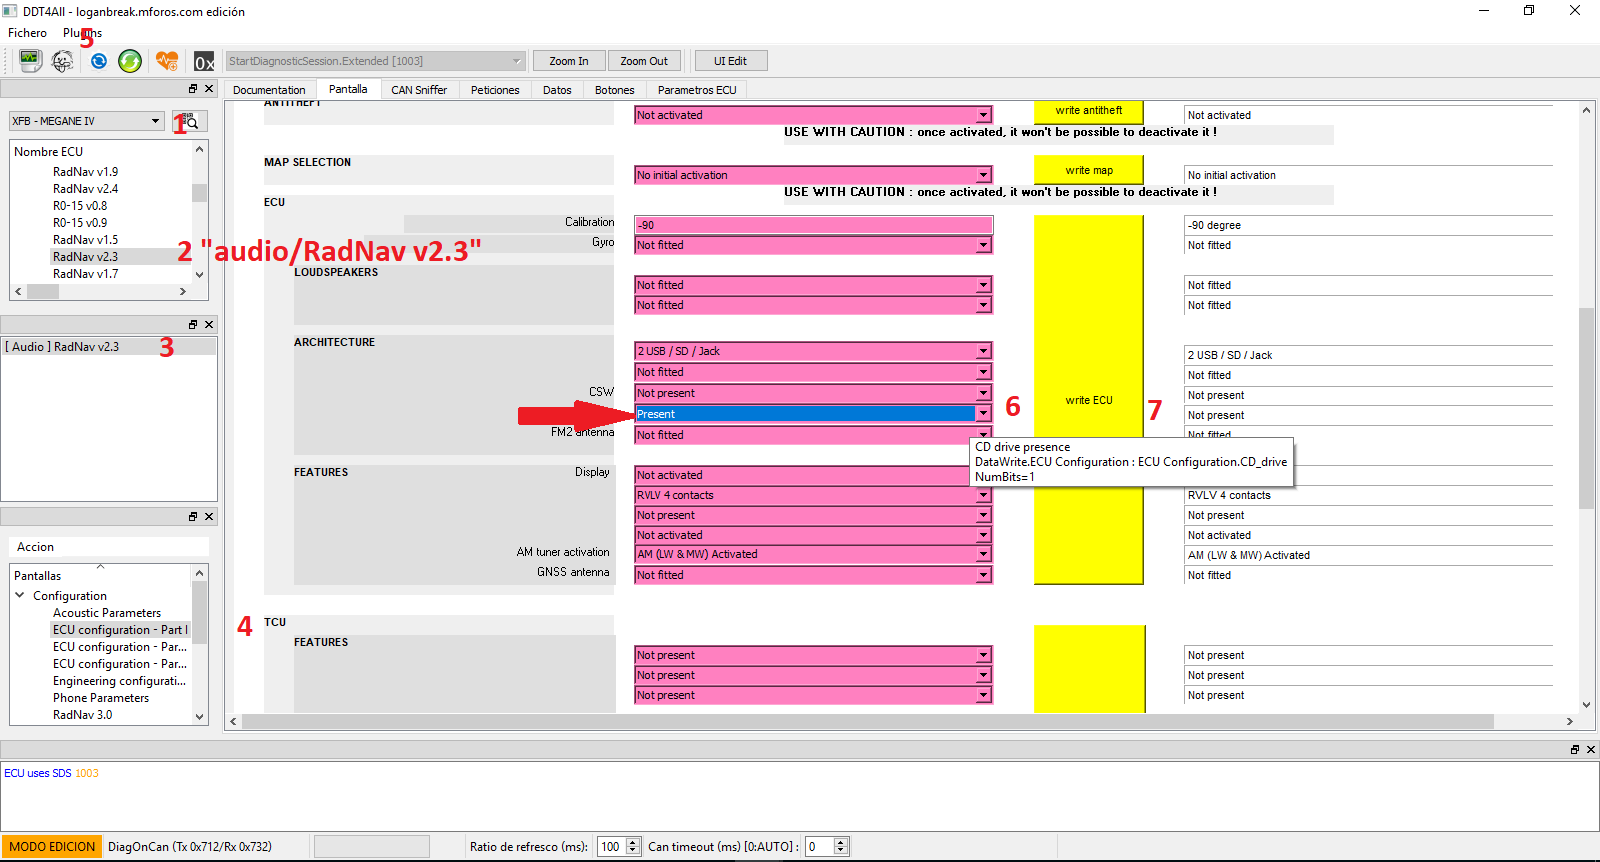Open the Phone Parameters screen
The image size is (1600, 862).
point(101,698)
